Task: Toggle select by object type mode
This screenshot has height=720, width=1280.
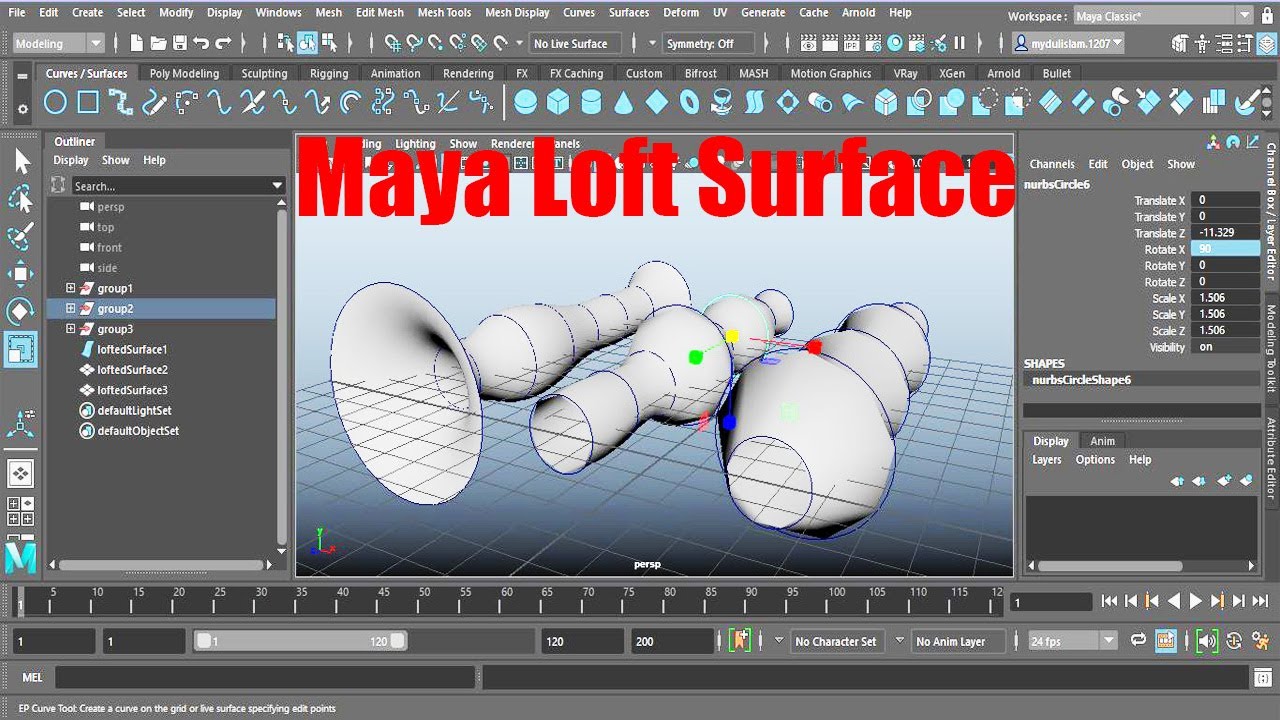Action: (x=308, y=43)
